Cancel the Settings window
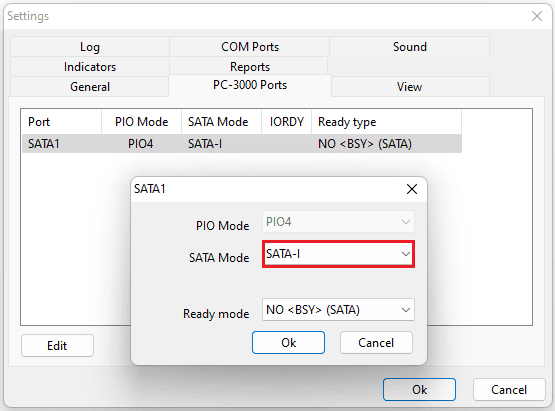The height and width of the screenshot is (411, 555). click(509, 390)
